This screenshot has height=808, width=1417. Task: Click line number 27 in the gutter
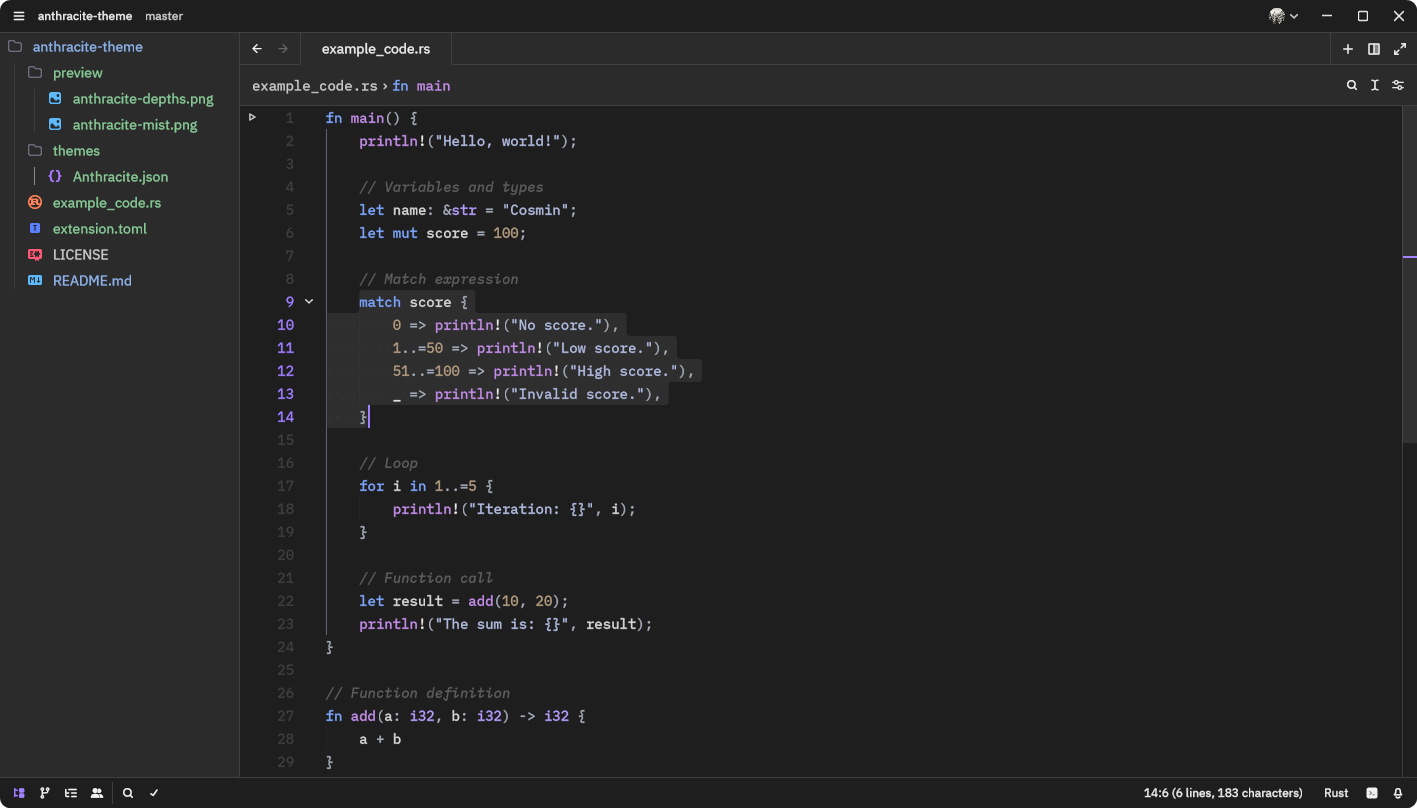(x=286, y=716)
